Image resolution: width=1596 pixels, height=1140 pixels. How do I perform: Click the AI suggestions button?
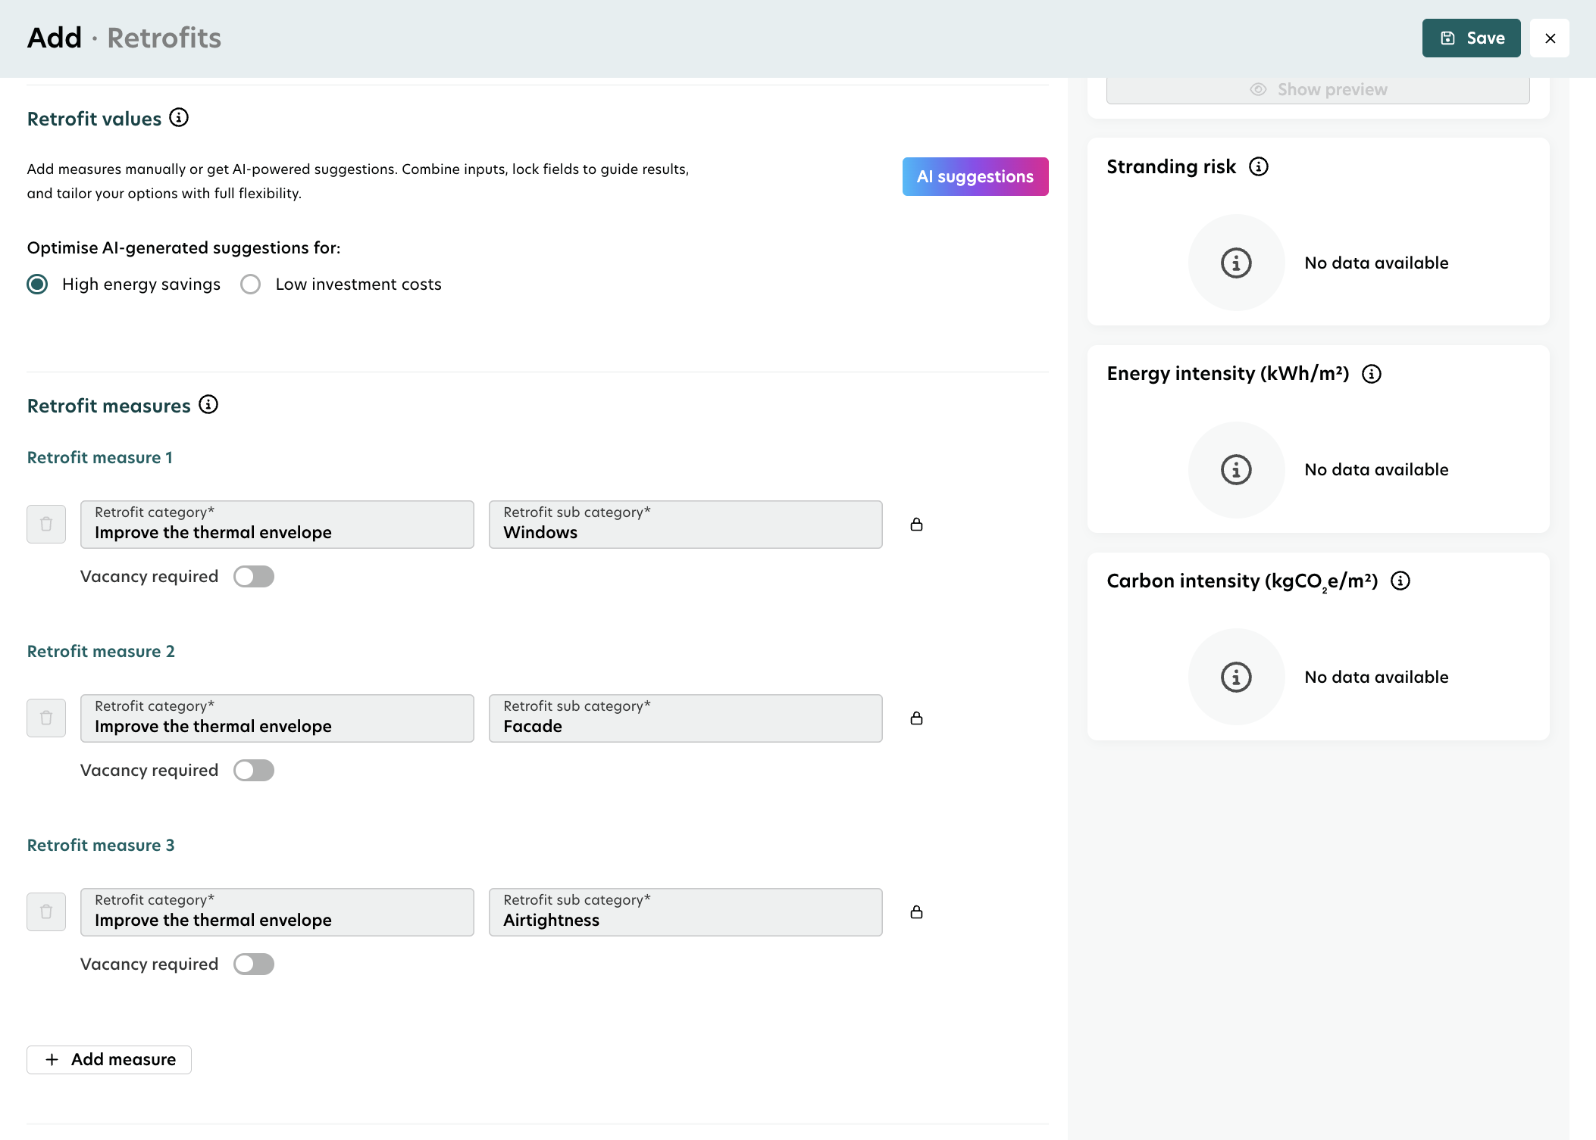pyautogui.click(x=975, y=177)
